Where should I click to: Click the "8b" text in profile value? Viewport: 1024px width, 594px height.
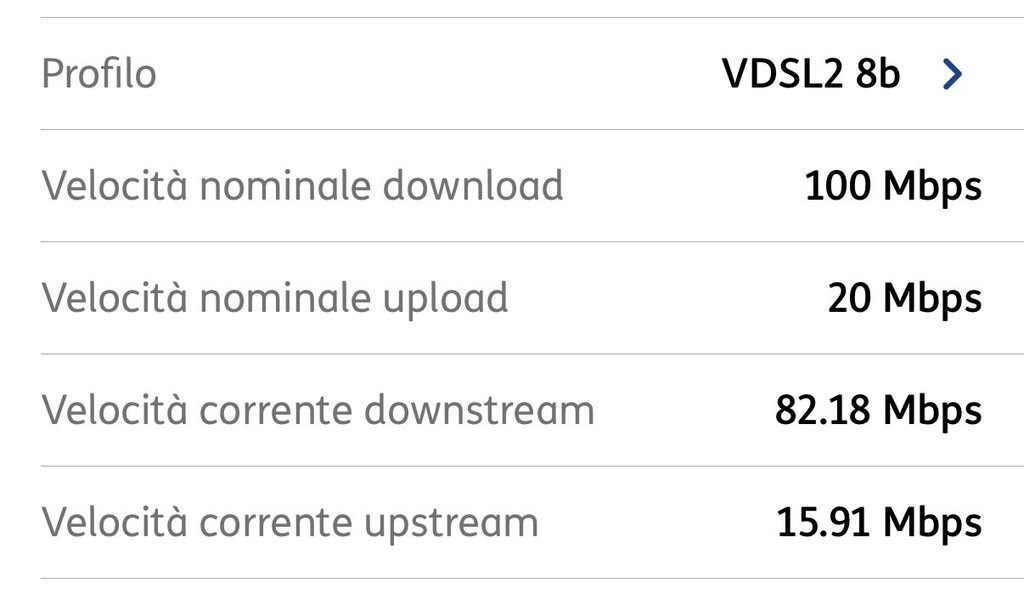878,74
